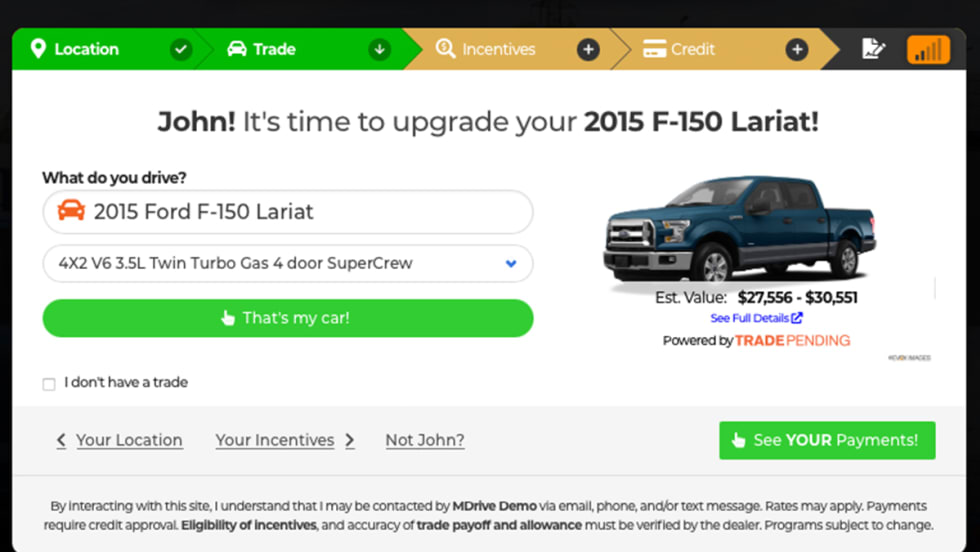Screen dimensions: 980x552
Task: Expand the Incentives step plus button
Action: point(588,49)
